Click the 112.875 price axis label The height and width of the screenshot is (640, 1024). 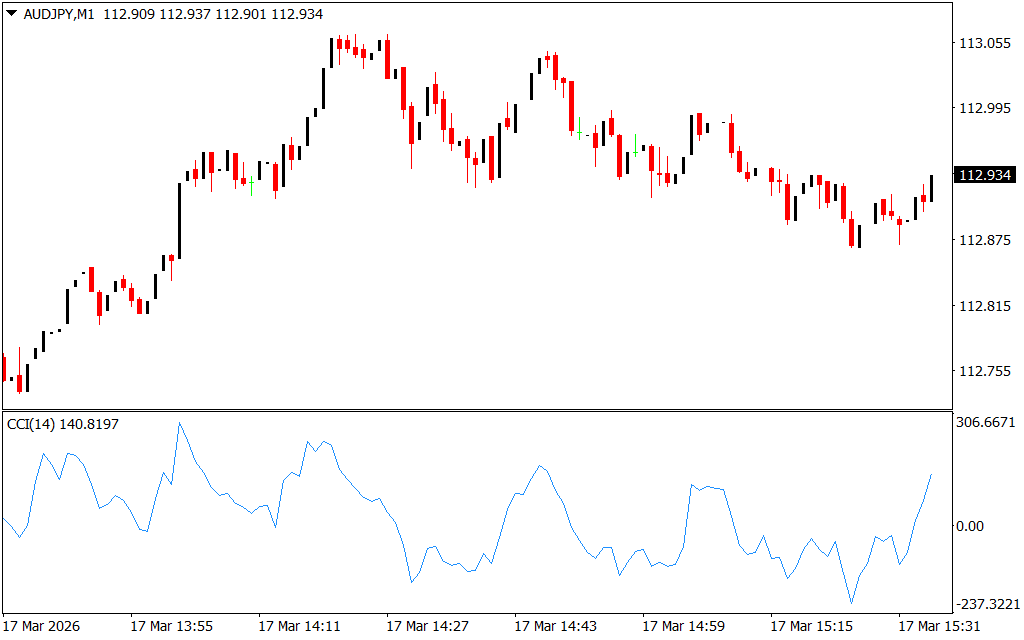[x=984, y=240]
